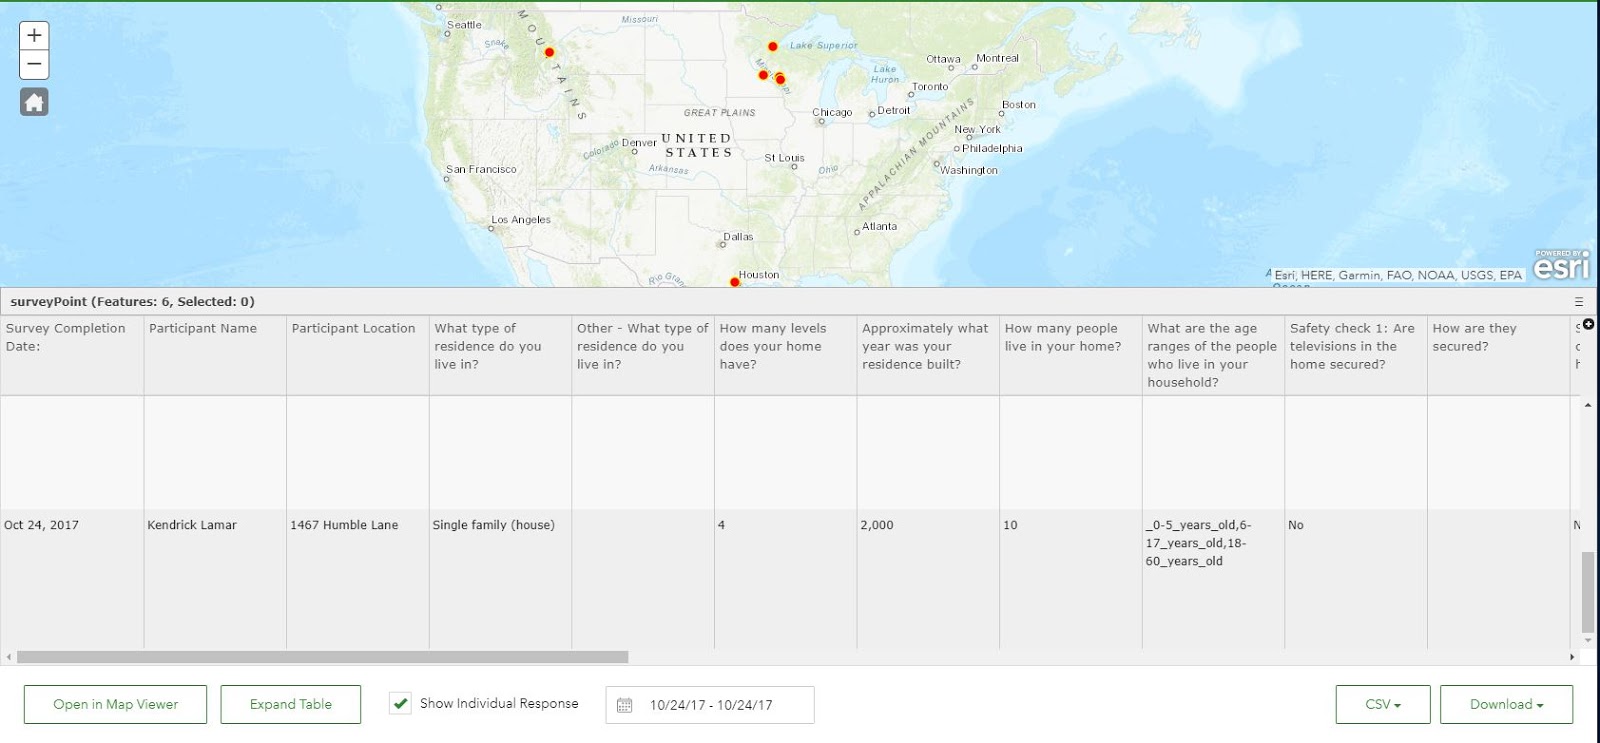Click the Participant Name column header

tap(203, 328)
